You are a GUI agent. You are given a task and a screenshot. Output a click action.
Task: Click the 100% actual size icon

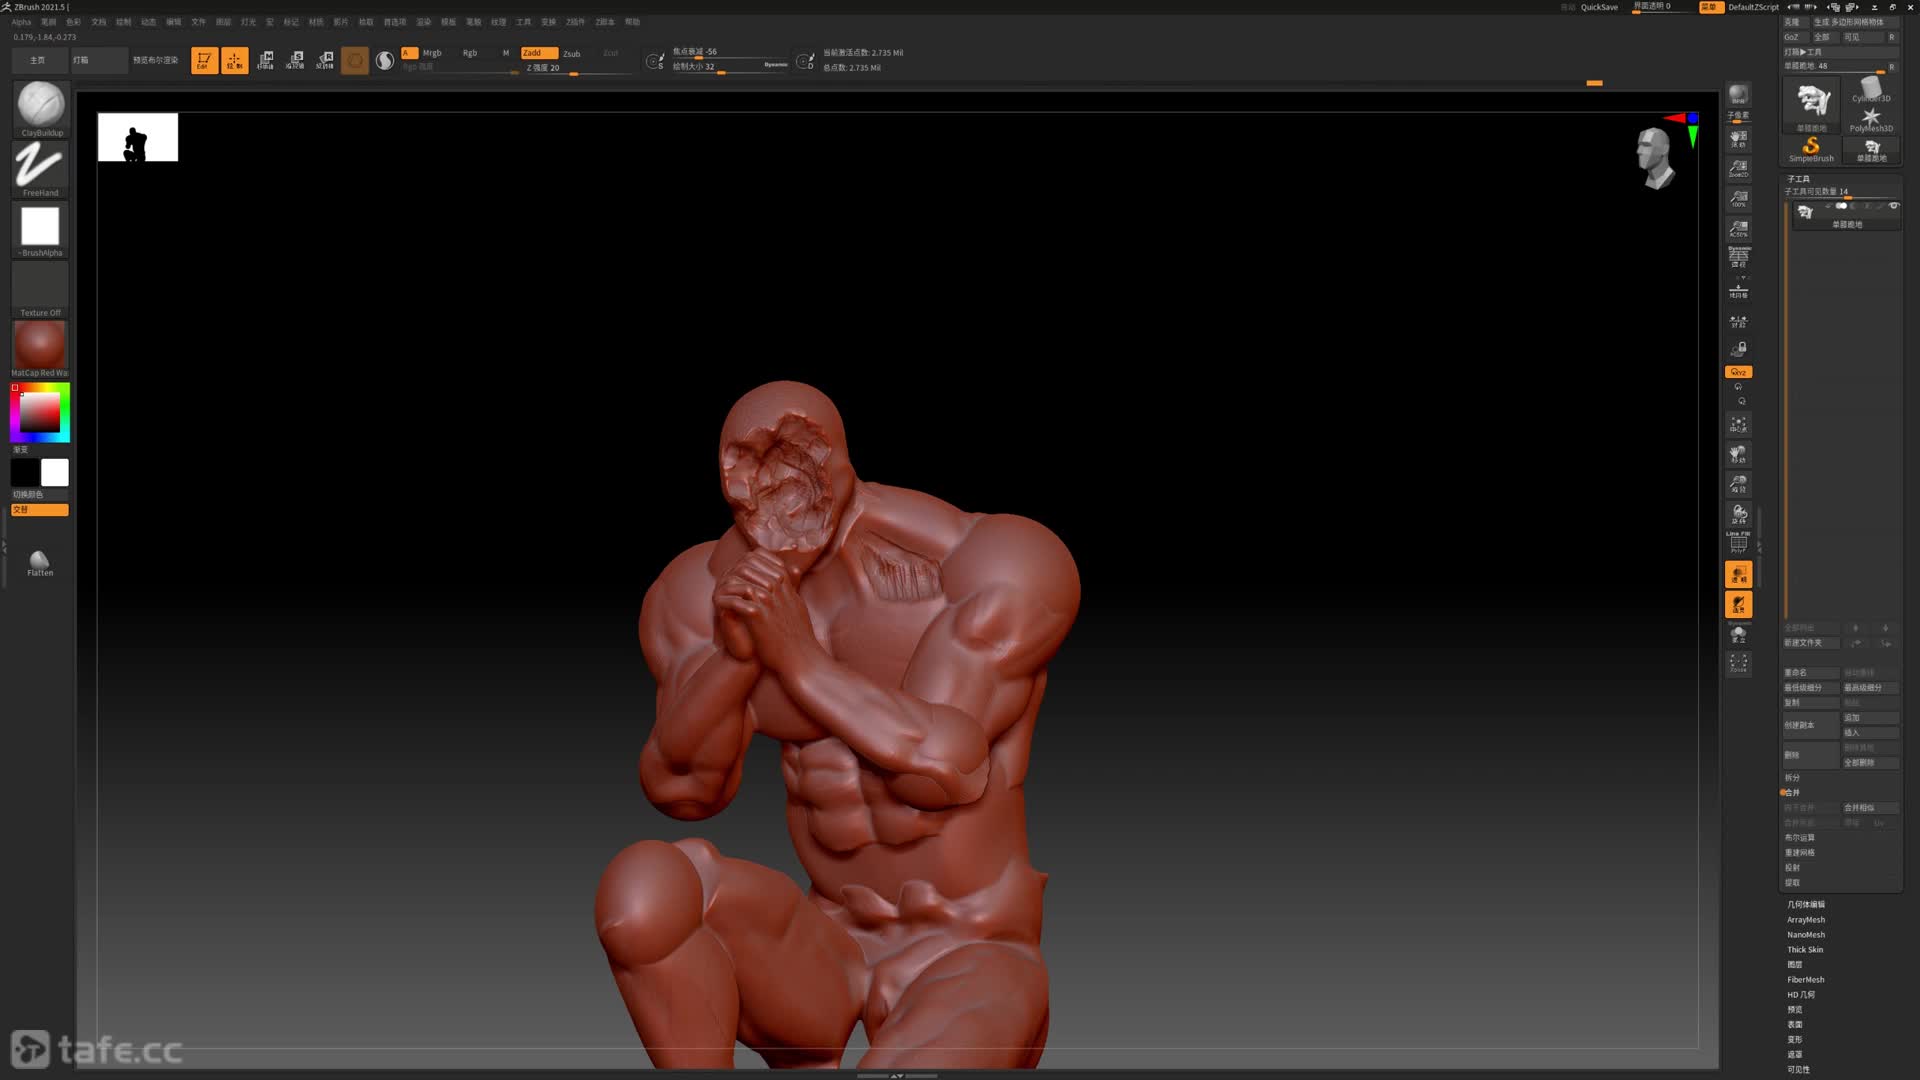[x=1738, y=199]
